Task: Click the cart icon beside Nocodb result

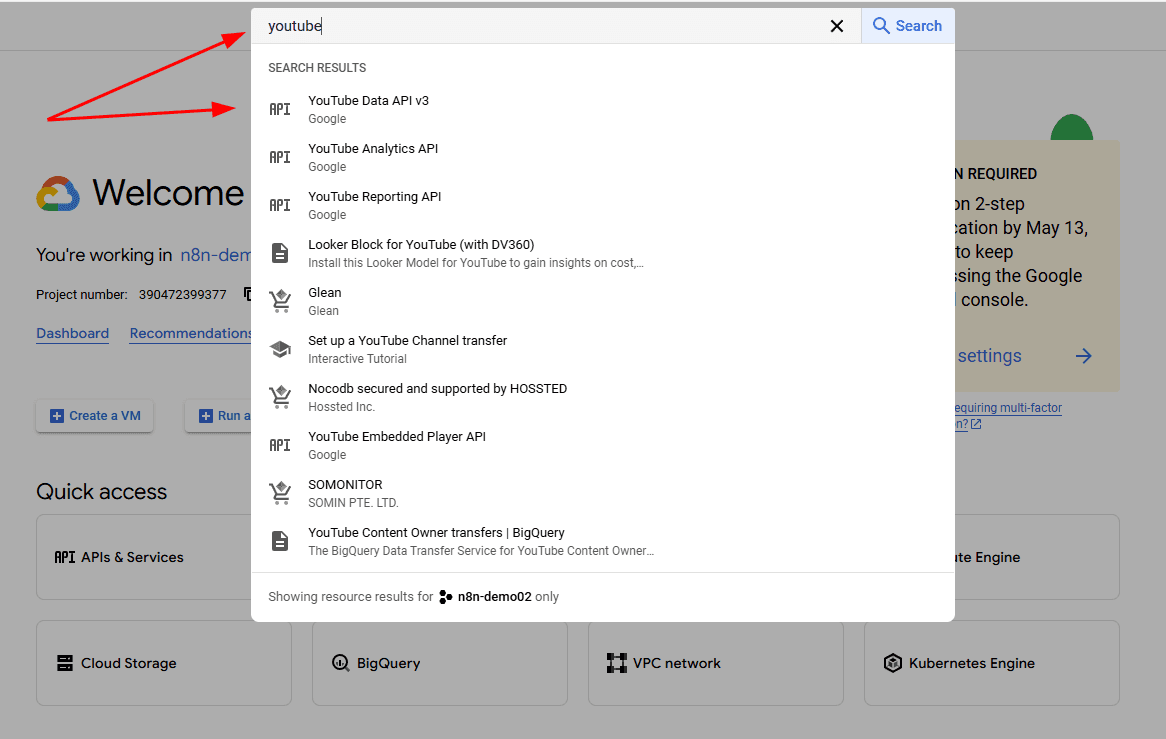Action: pyautogui.click(x=280, y=396)
